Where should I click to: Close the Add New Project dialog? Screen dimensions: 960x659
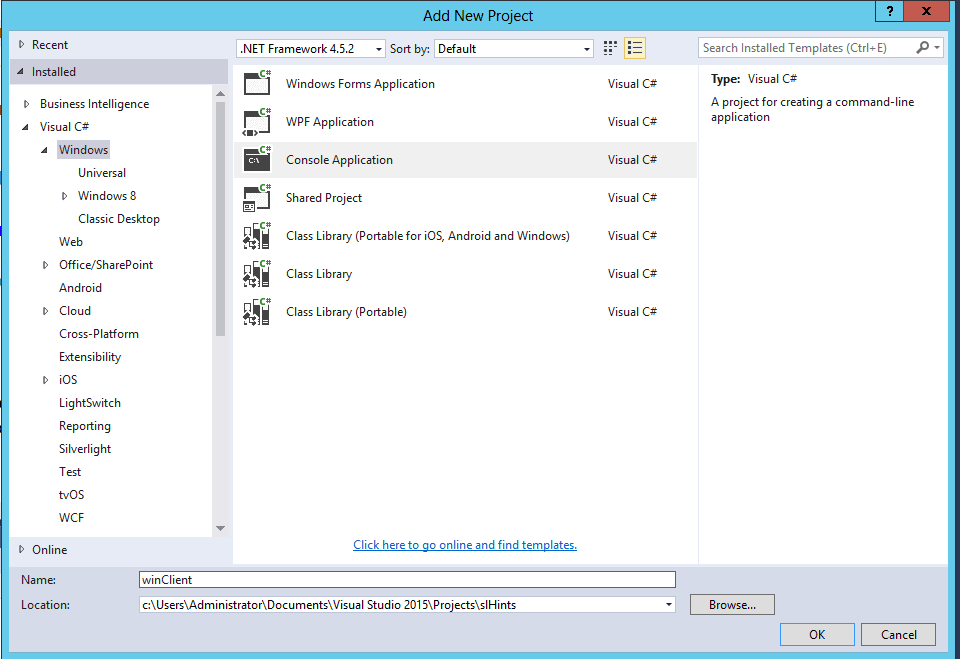click(x=926, y=11)
